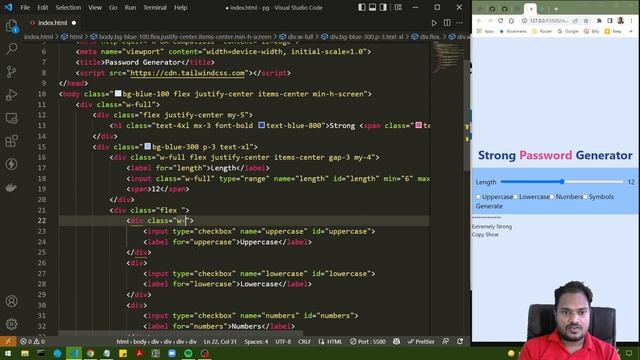Image resolution: width=640 pixels, height=360 pixels.
Task: Check the Symbols checkbox in the browser
Action: [x=585, y=197]
